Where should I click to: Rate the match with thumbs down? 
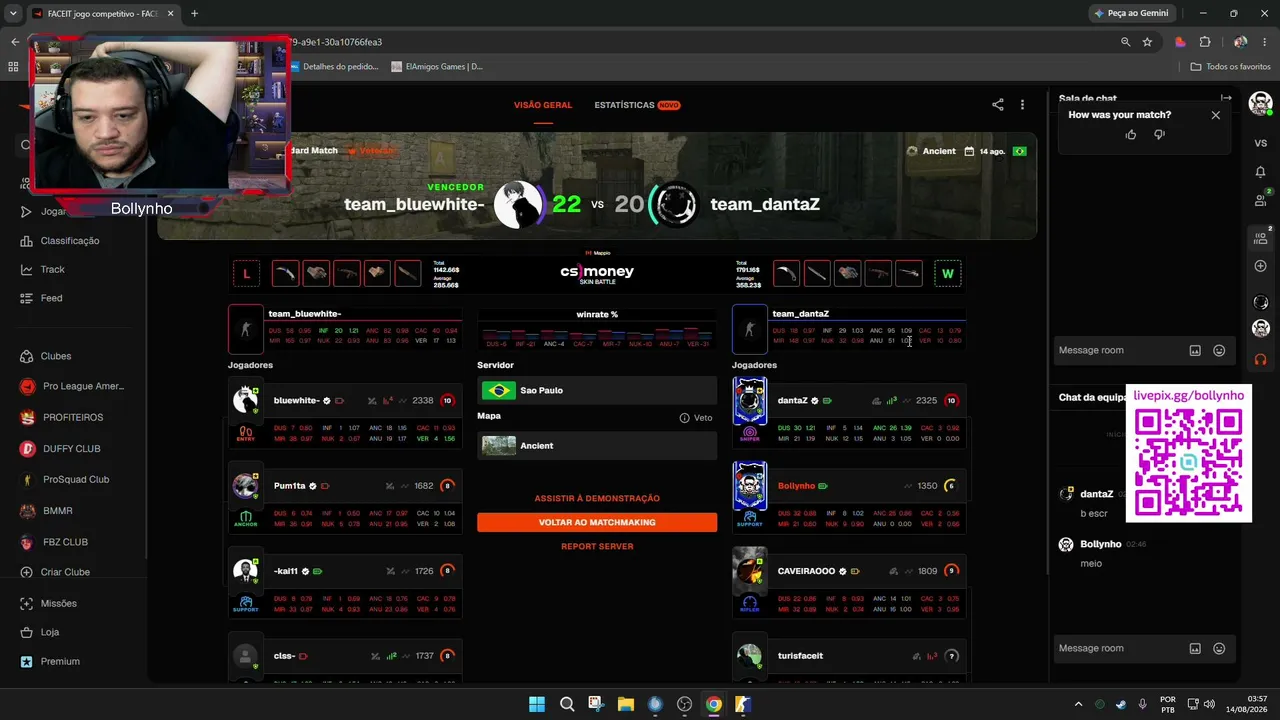(x=1159, y=135)
